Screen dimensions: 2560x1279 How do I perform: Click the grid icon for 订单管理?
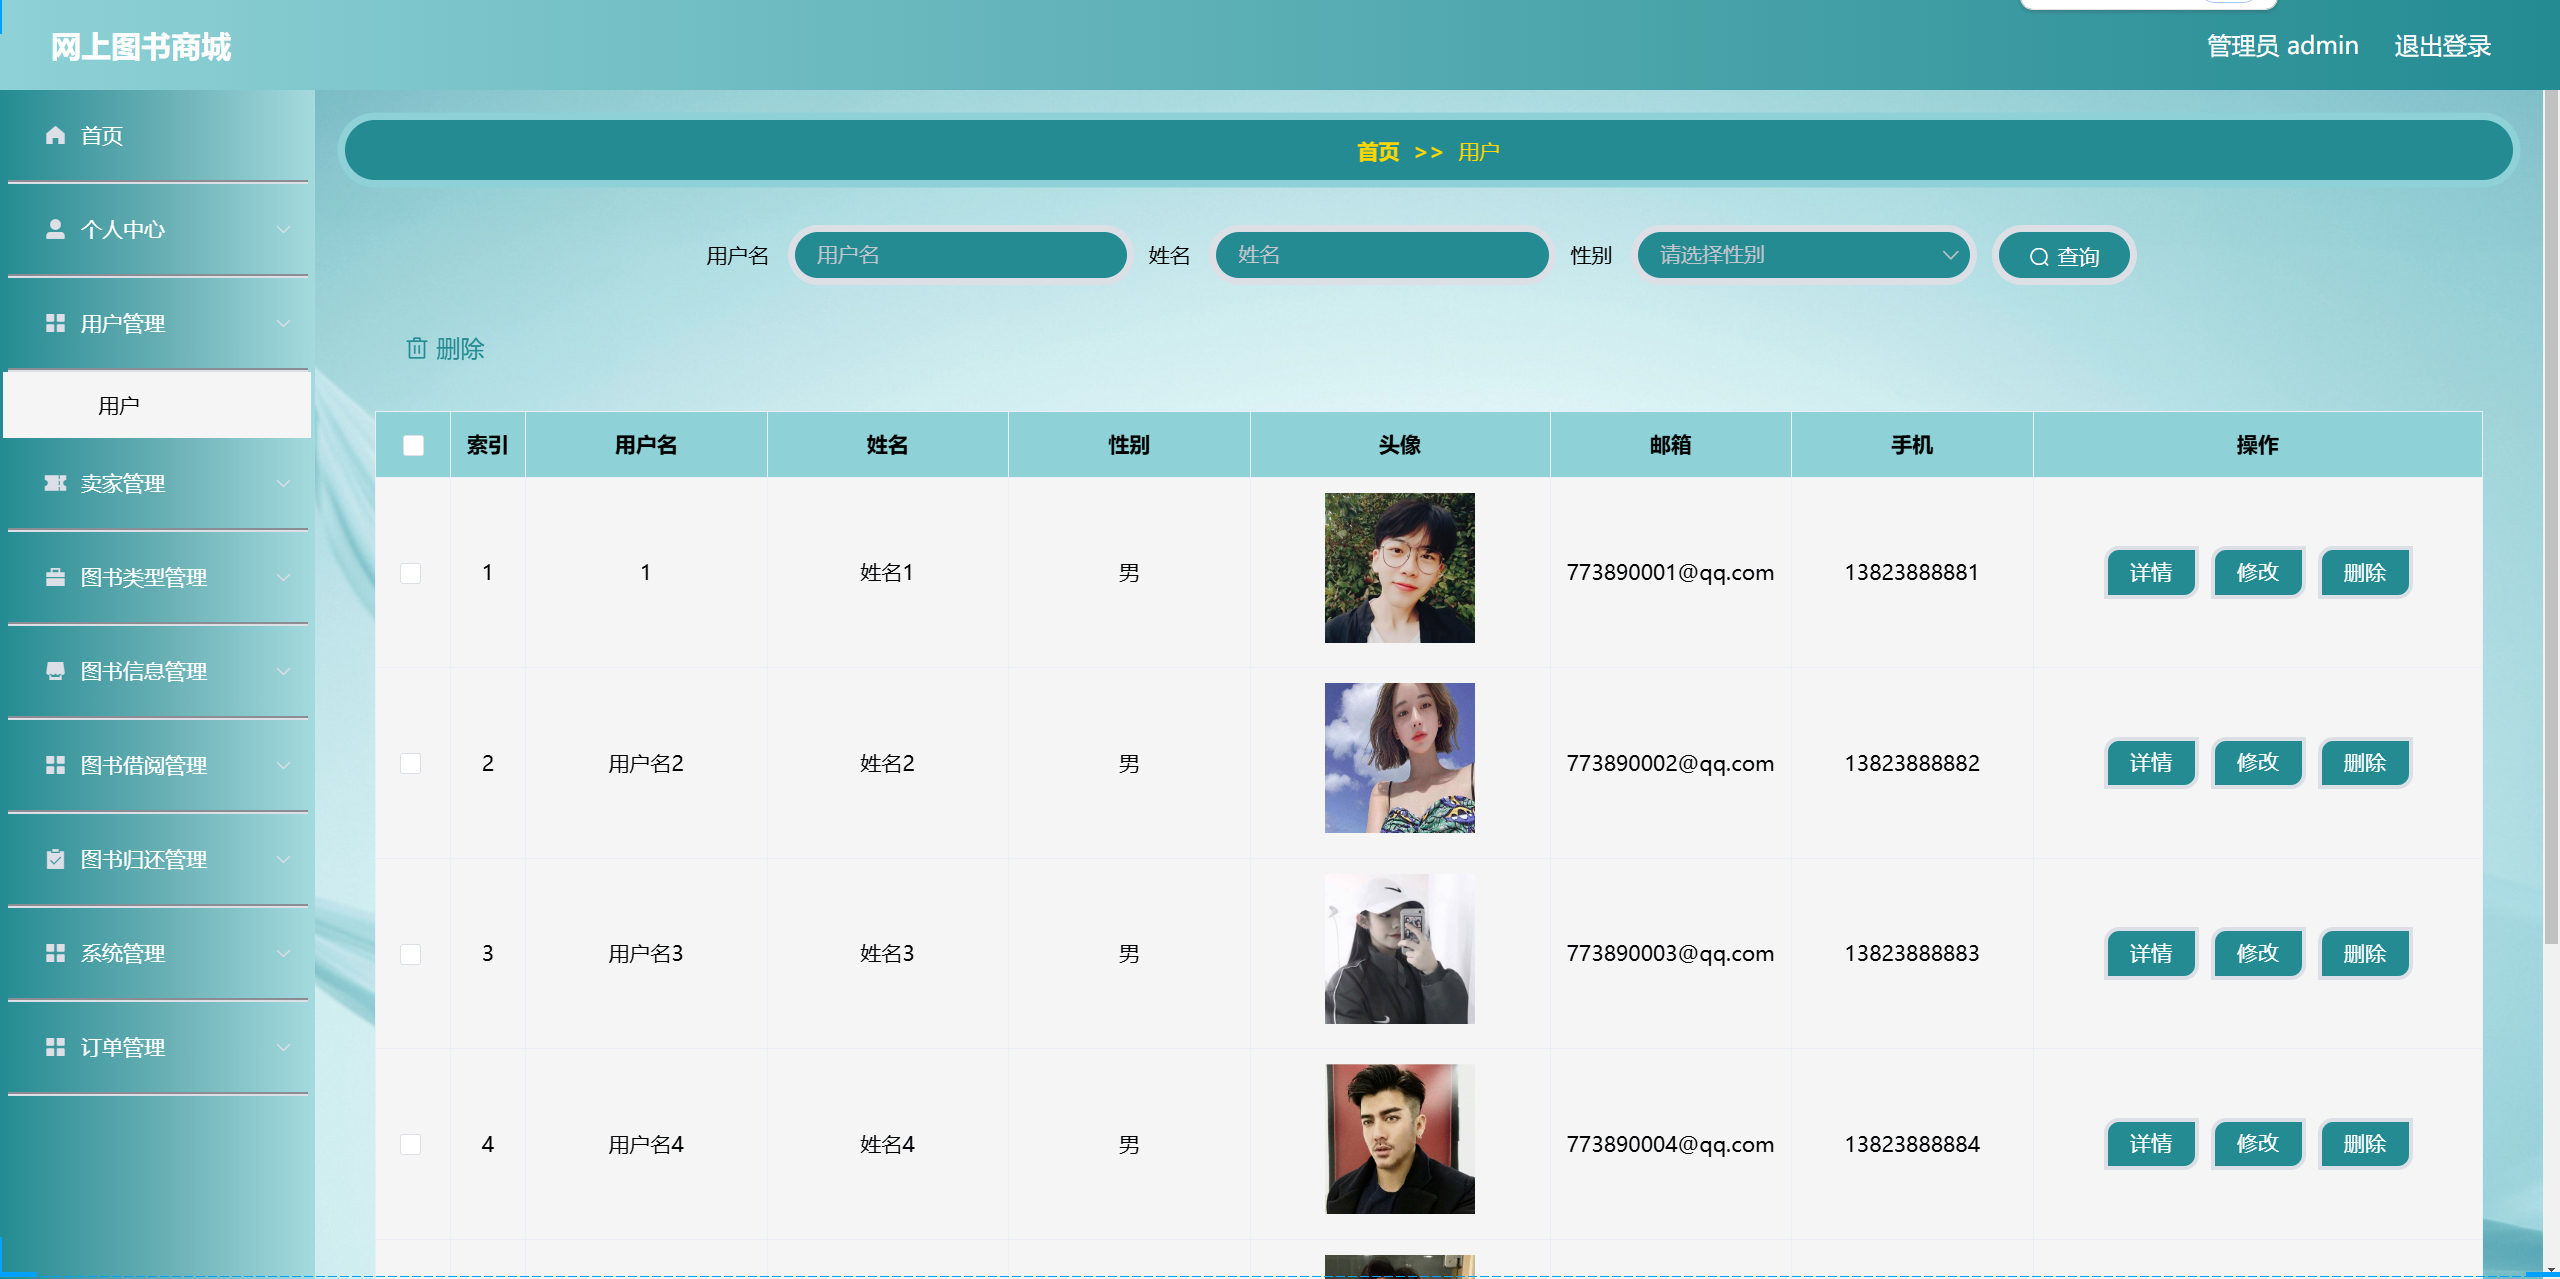(55, 1047)
